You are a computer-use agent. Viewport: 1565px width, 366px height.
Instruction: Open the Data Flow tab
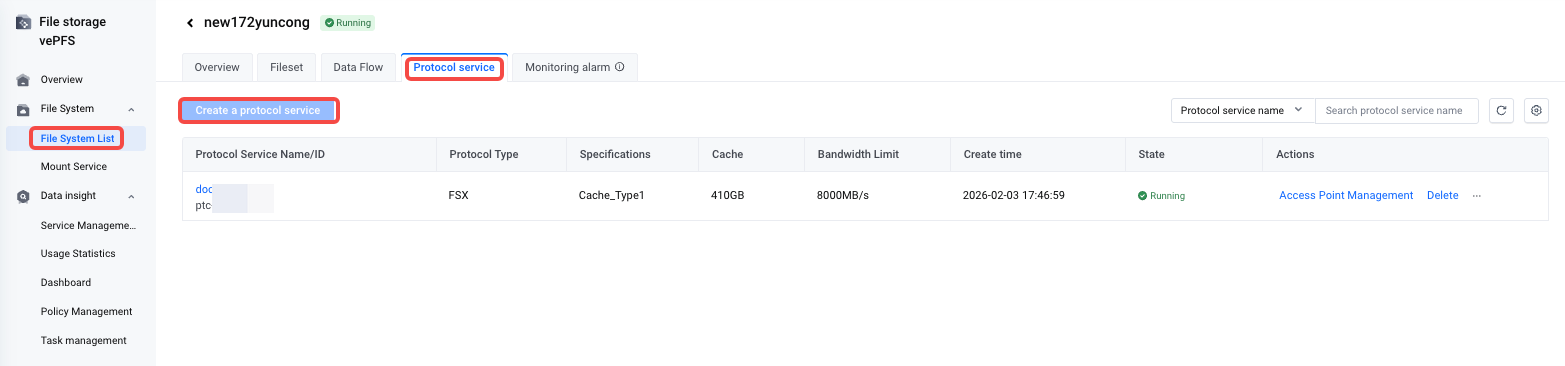tap(358, 67)
